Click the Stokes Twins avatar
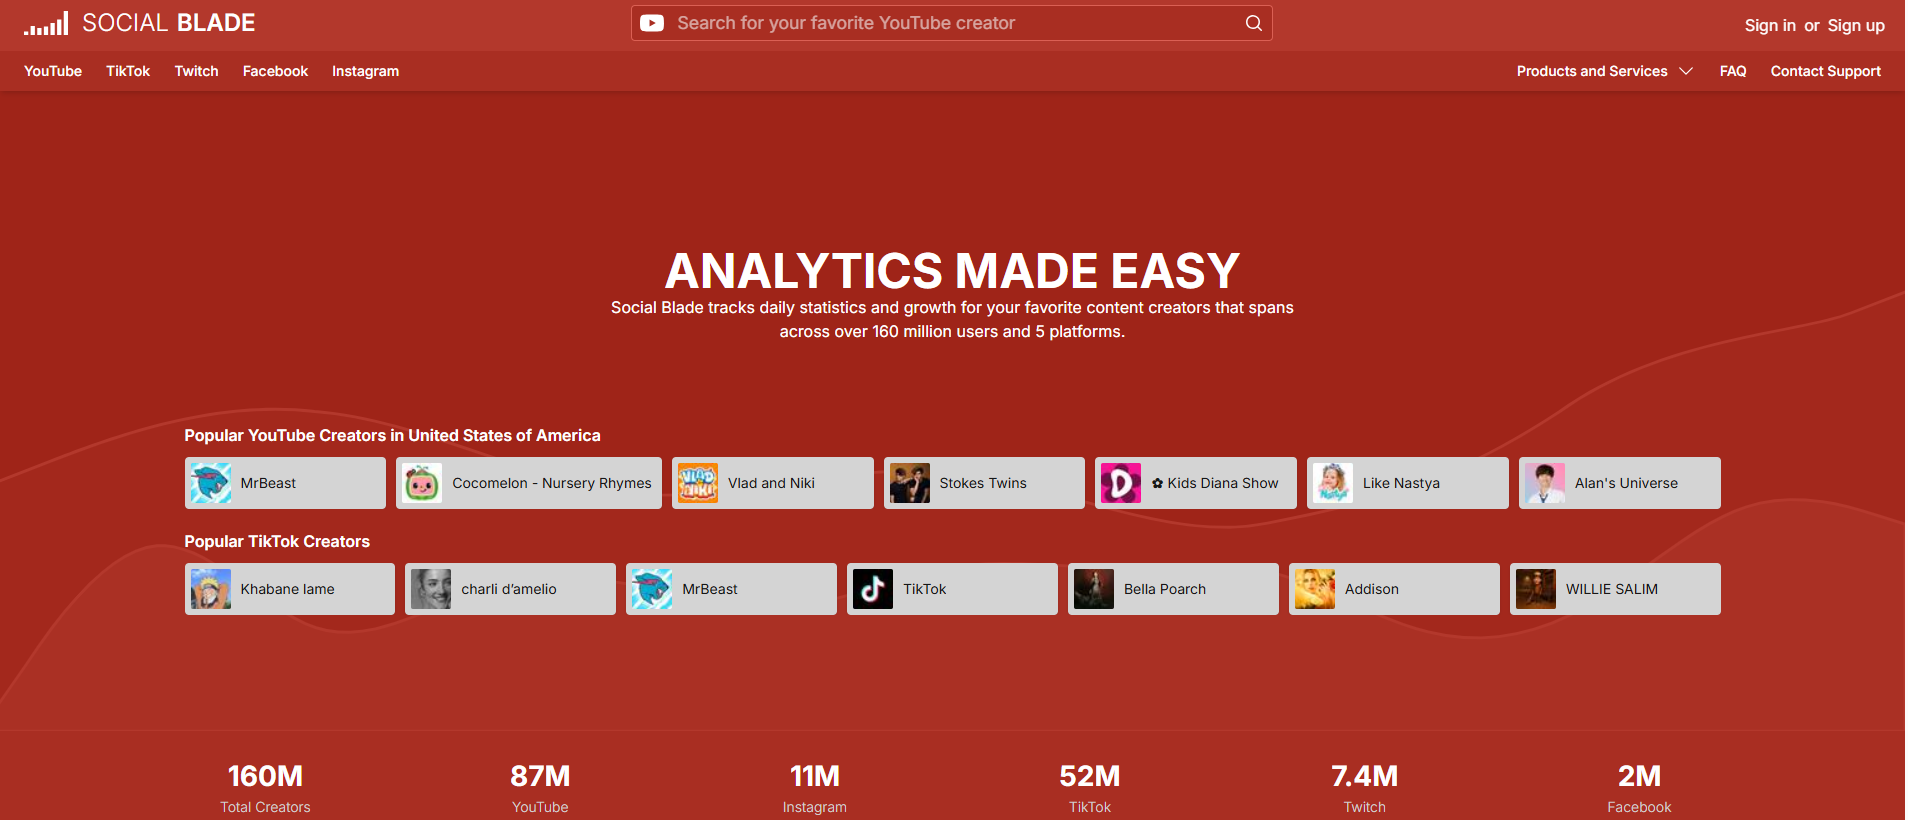Screen dimensions: 1908x820 [x=910, y=483]
